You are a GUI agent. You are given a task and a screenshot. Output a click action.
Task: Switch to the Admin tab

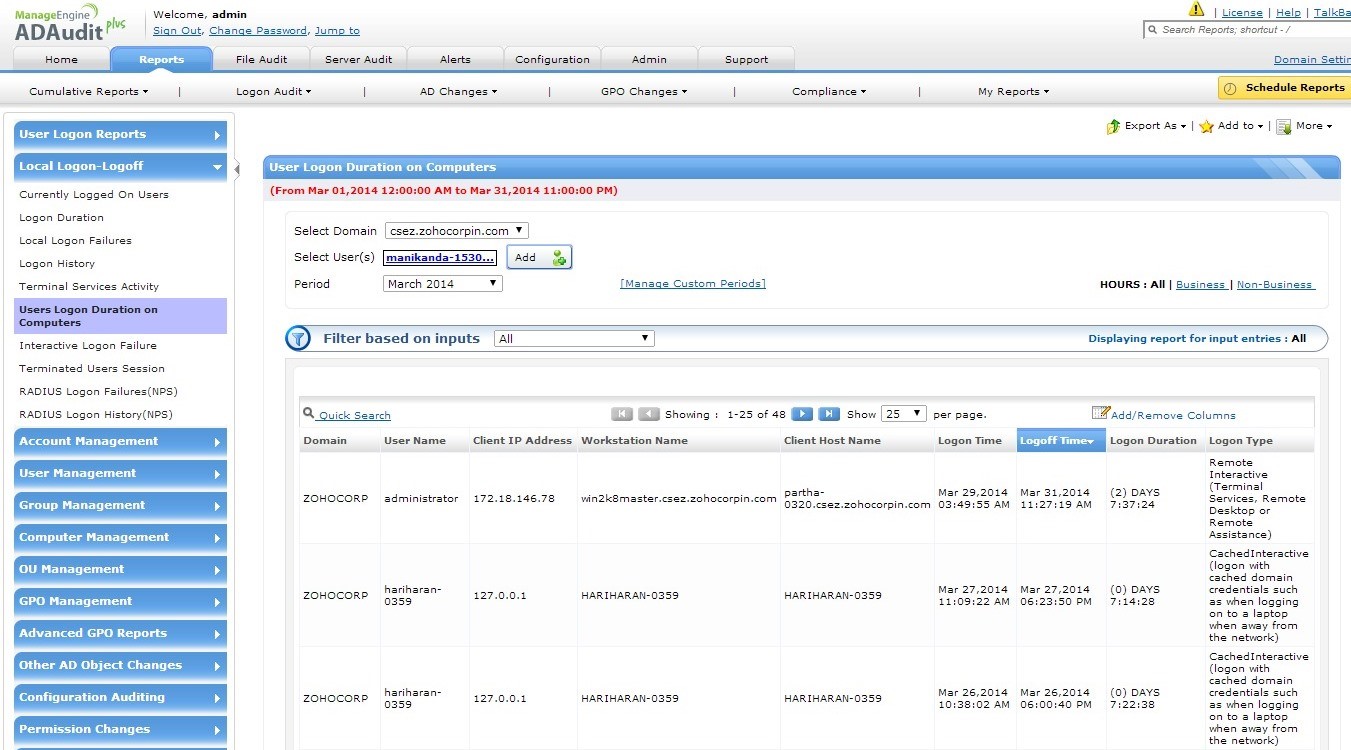point(649,59)
